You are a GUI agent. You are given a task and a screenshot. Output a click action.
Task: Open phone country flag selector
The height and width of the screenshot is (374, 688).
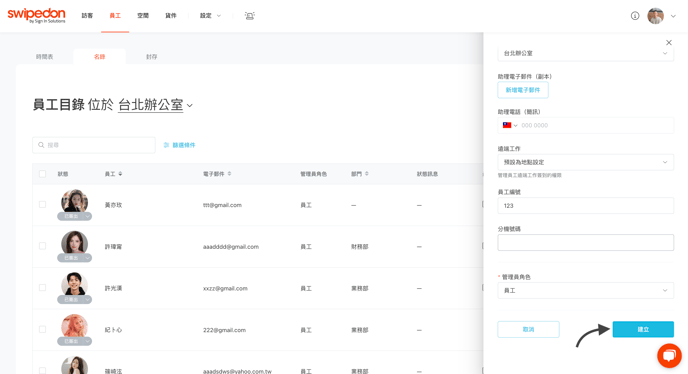(x=510, y=125)
